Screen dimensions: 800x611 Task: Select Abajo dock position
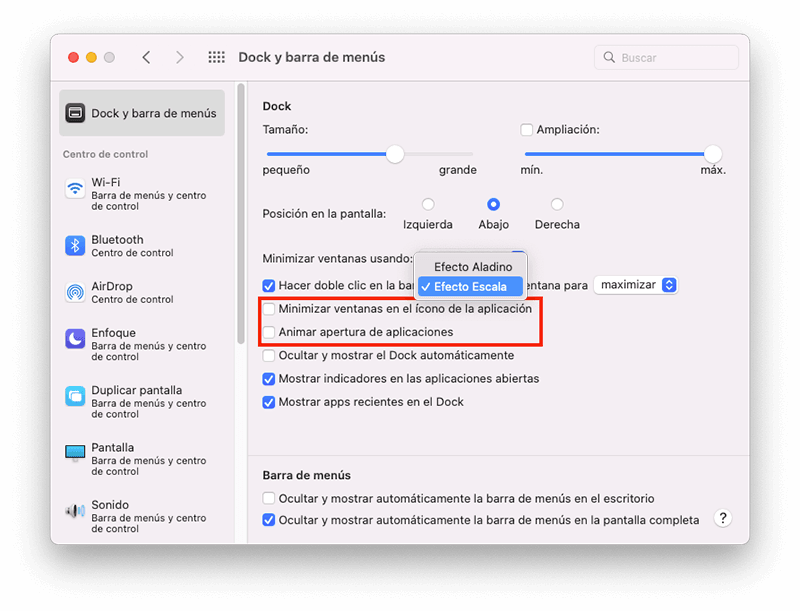point(493,205)
